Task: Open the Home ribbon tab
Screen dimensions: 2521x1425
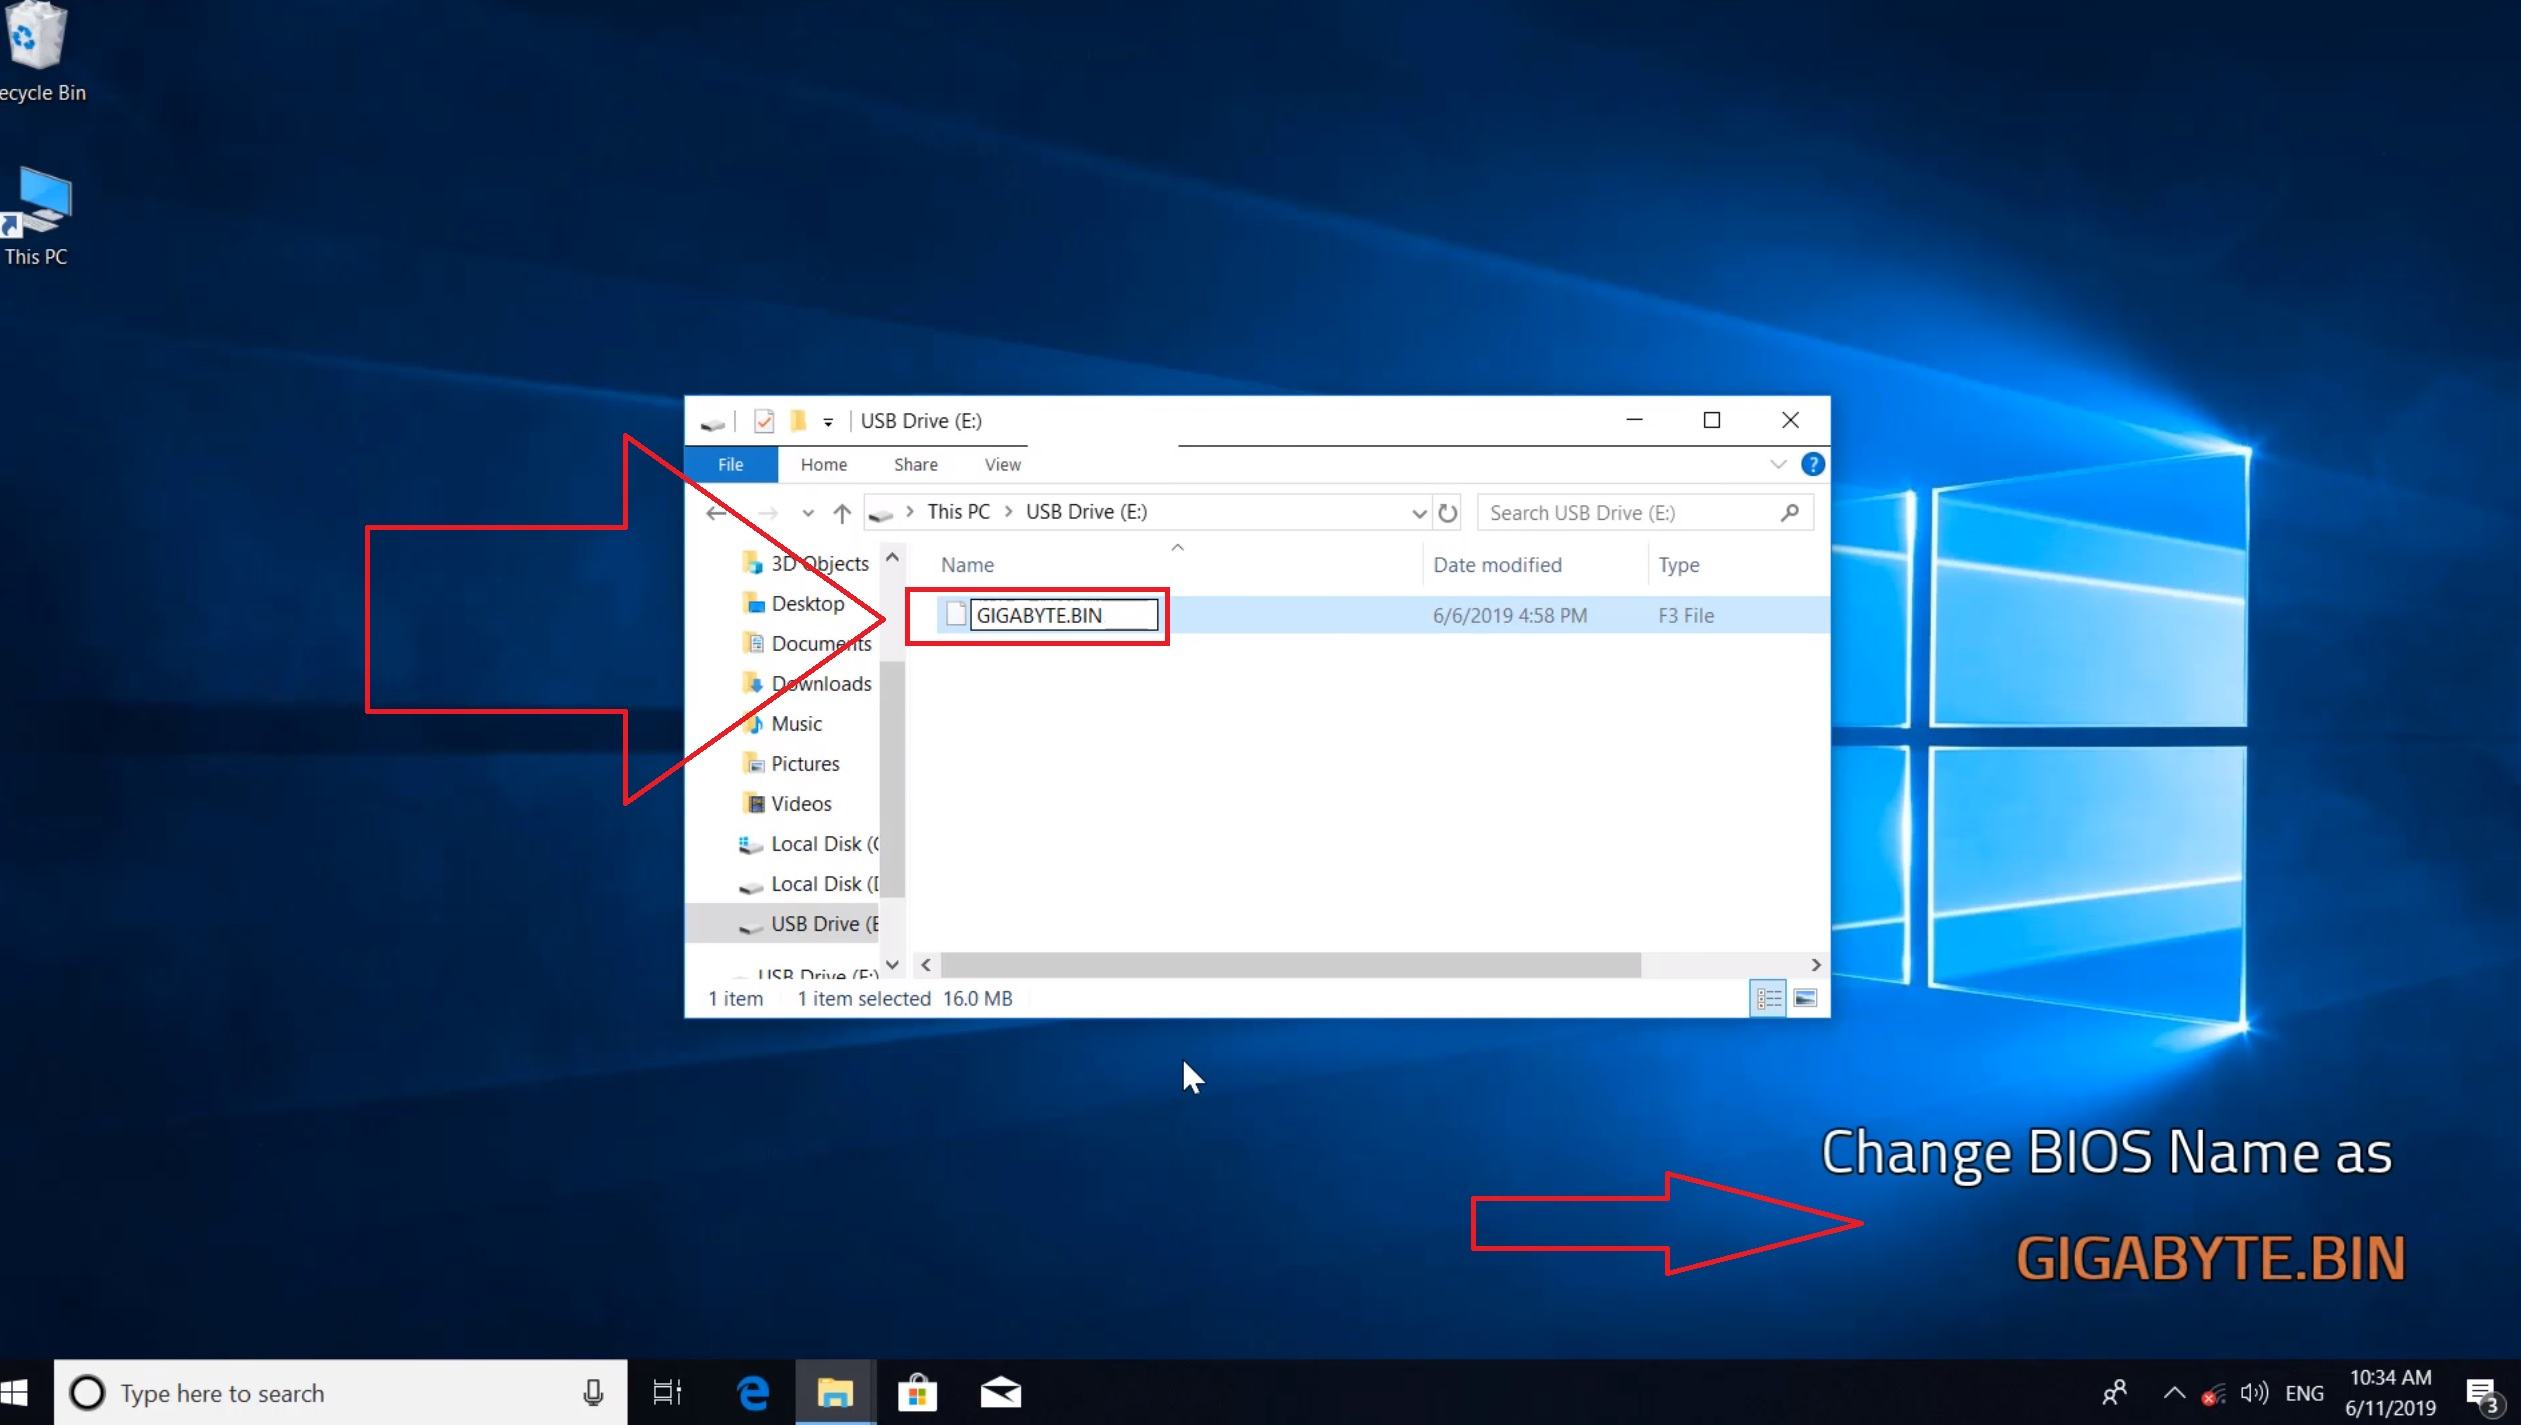Action: [x=823, y=464]
